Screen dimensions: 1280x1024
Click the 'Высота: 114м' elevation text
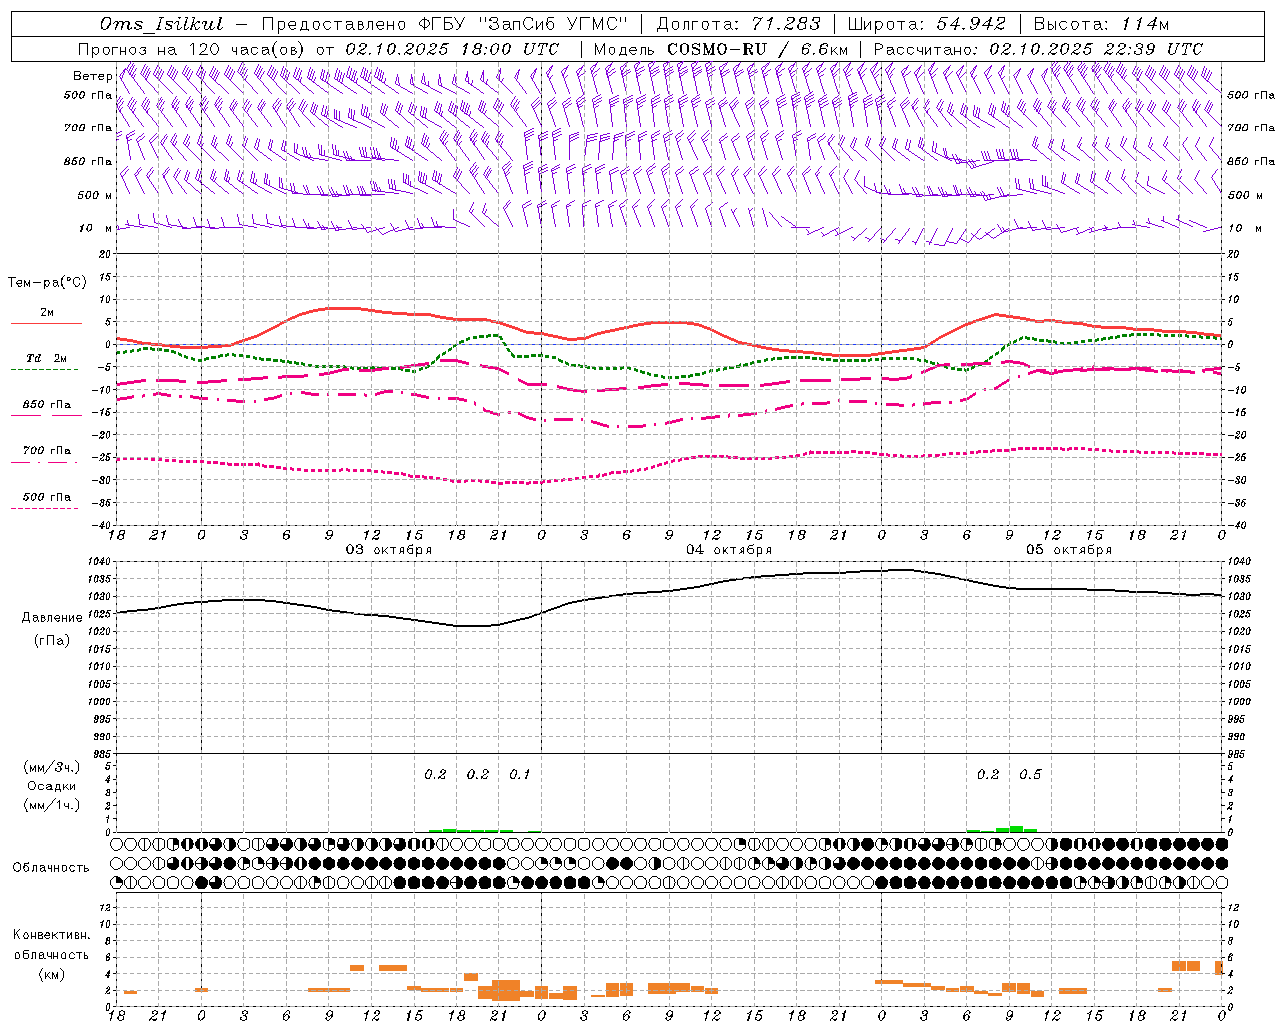coord(1101,24)
